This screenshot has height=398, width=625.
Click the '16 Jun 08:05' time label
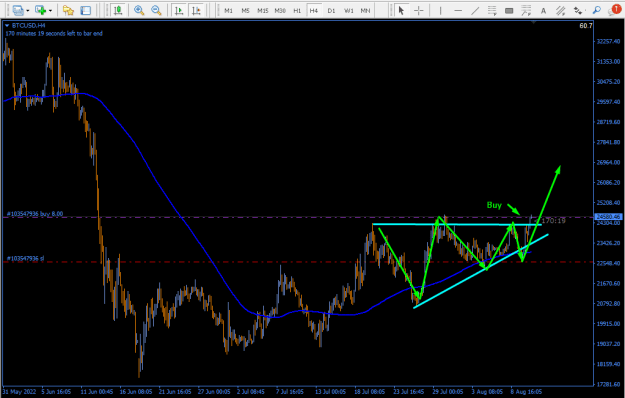(136, 392)
